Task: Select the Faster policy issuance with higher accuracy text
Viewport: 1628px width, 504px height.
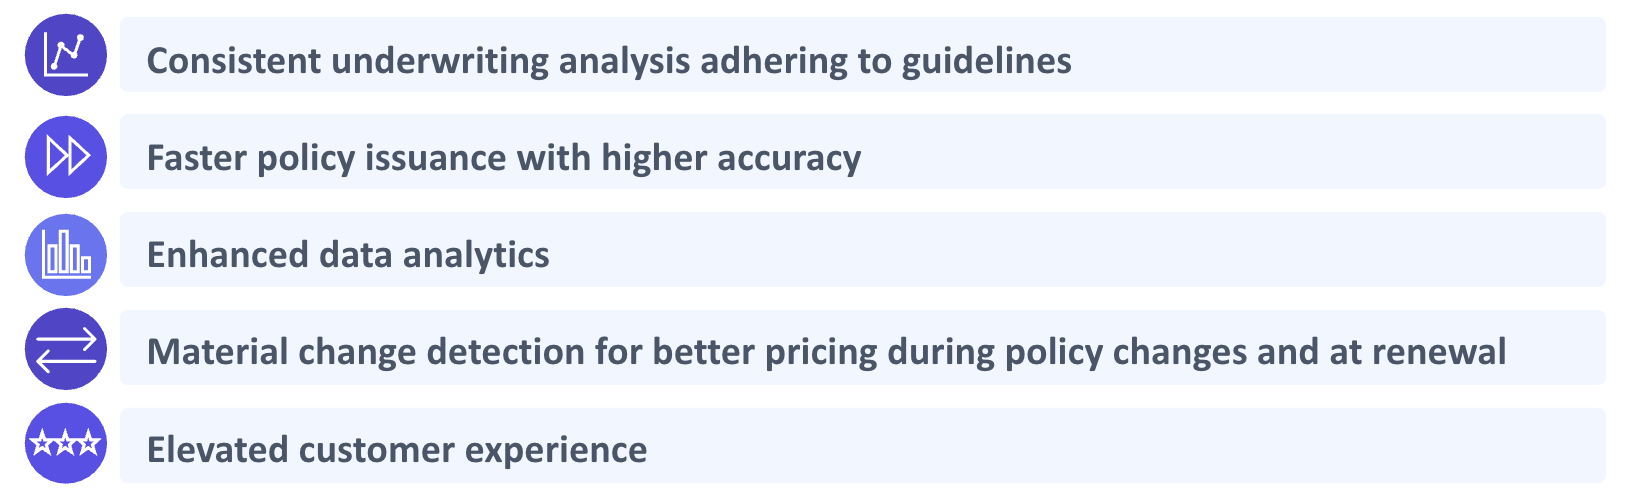Action: [504, 158]
